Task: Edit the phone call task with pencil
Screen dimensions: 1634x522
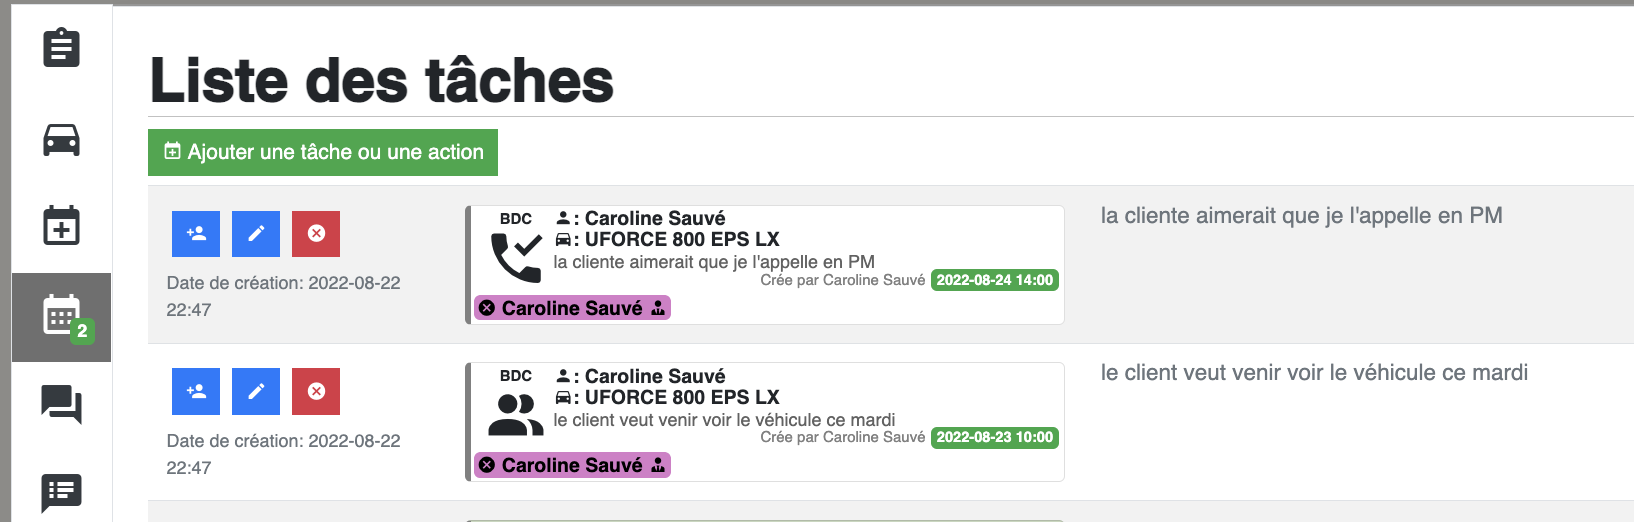Action: click(x=256, y=234)
